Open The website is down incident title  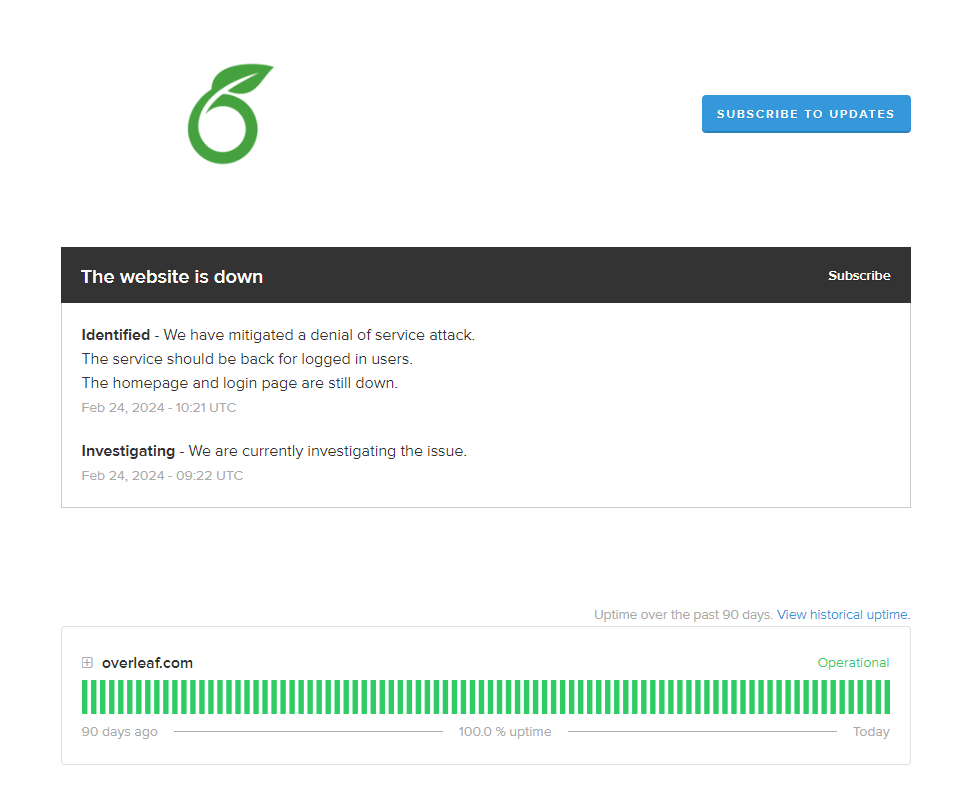172,276
